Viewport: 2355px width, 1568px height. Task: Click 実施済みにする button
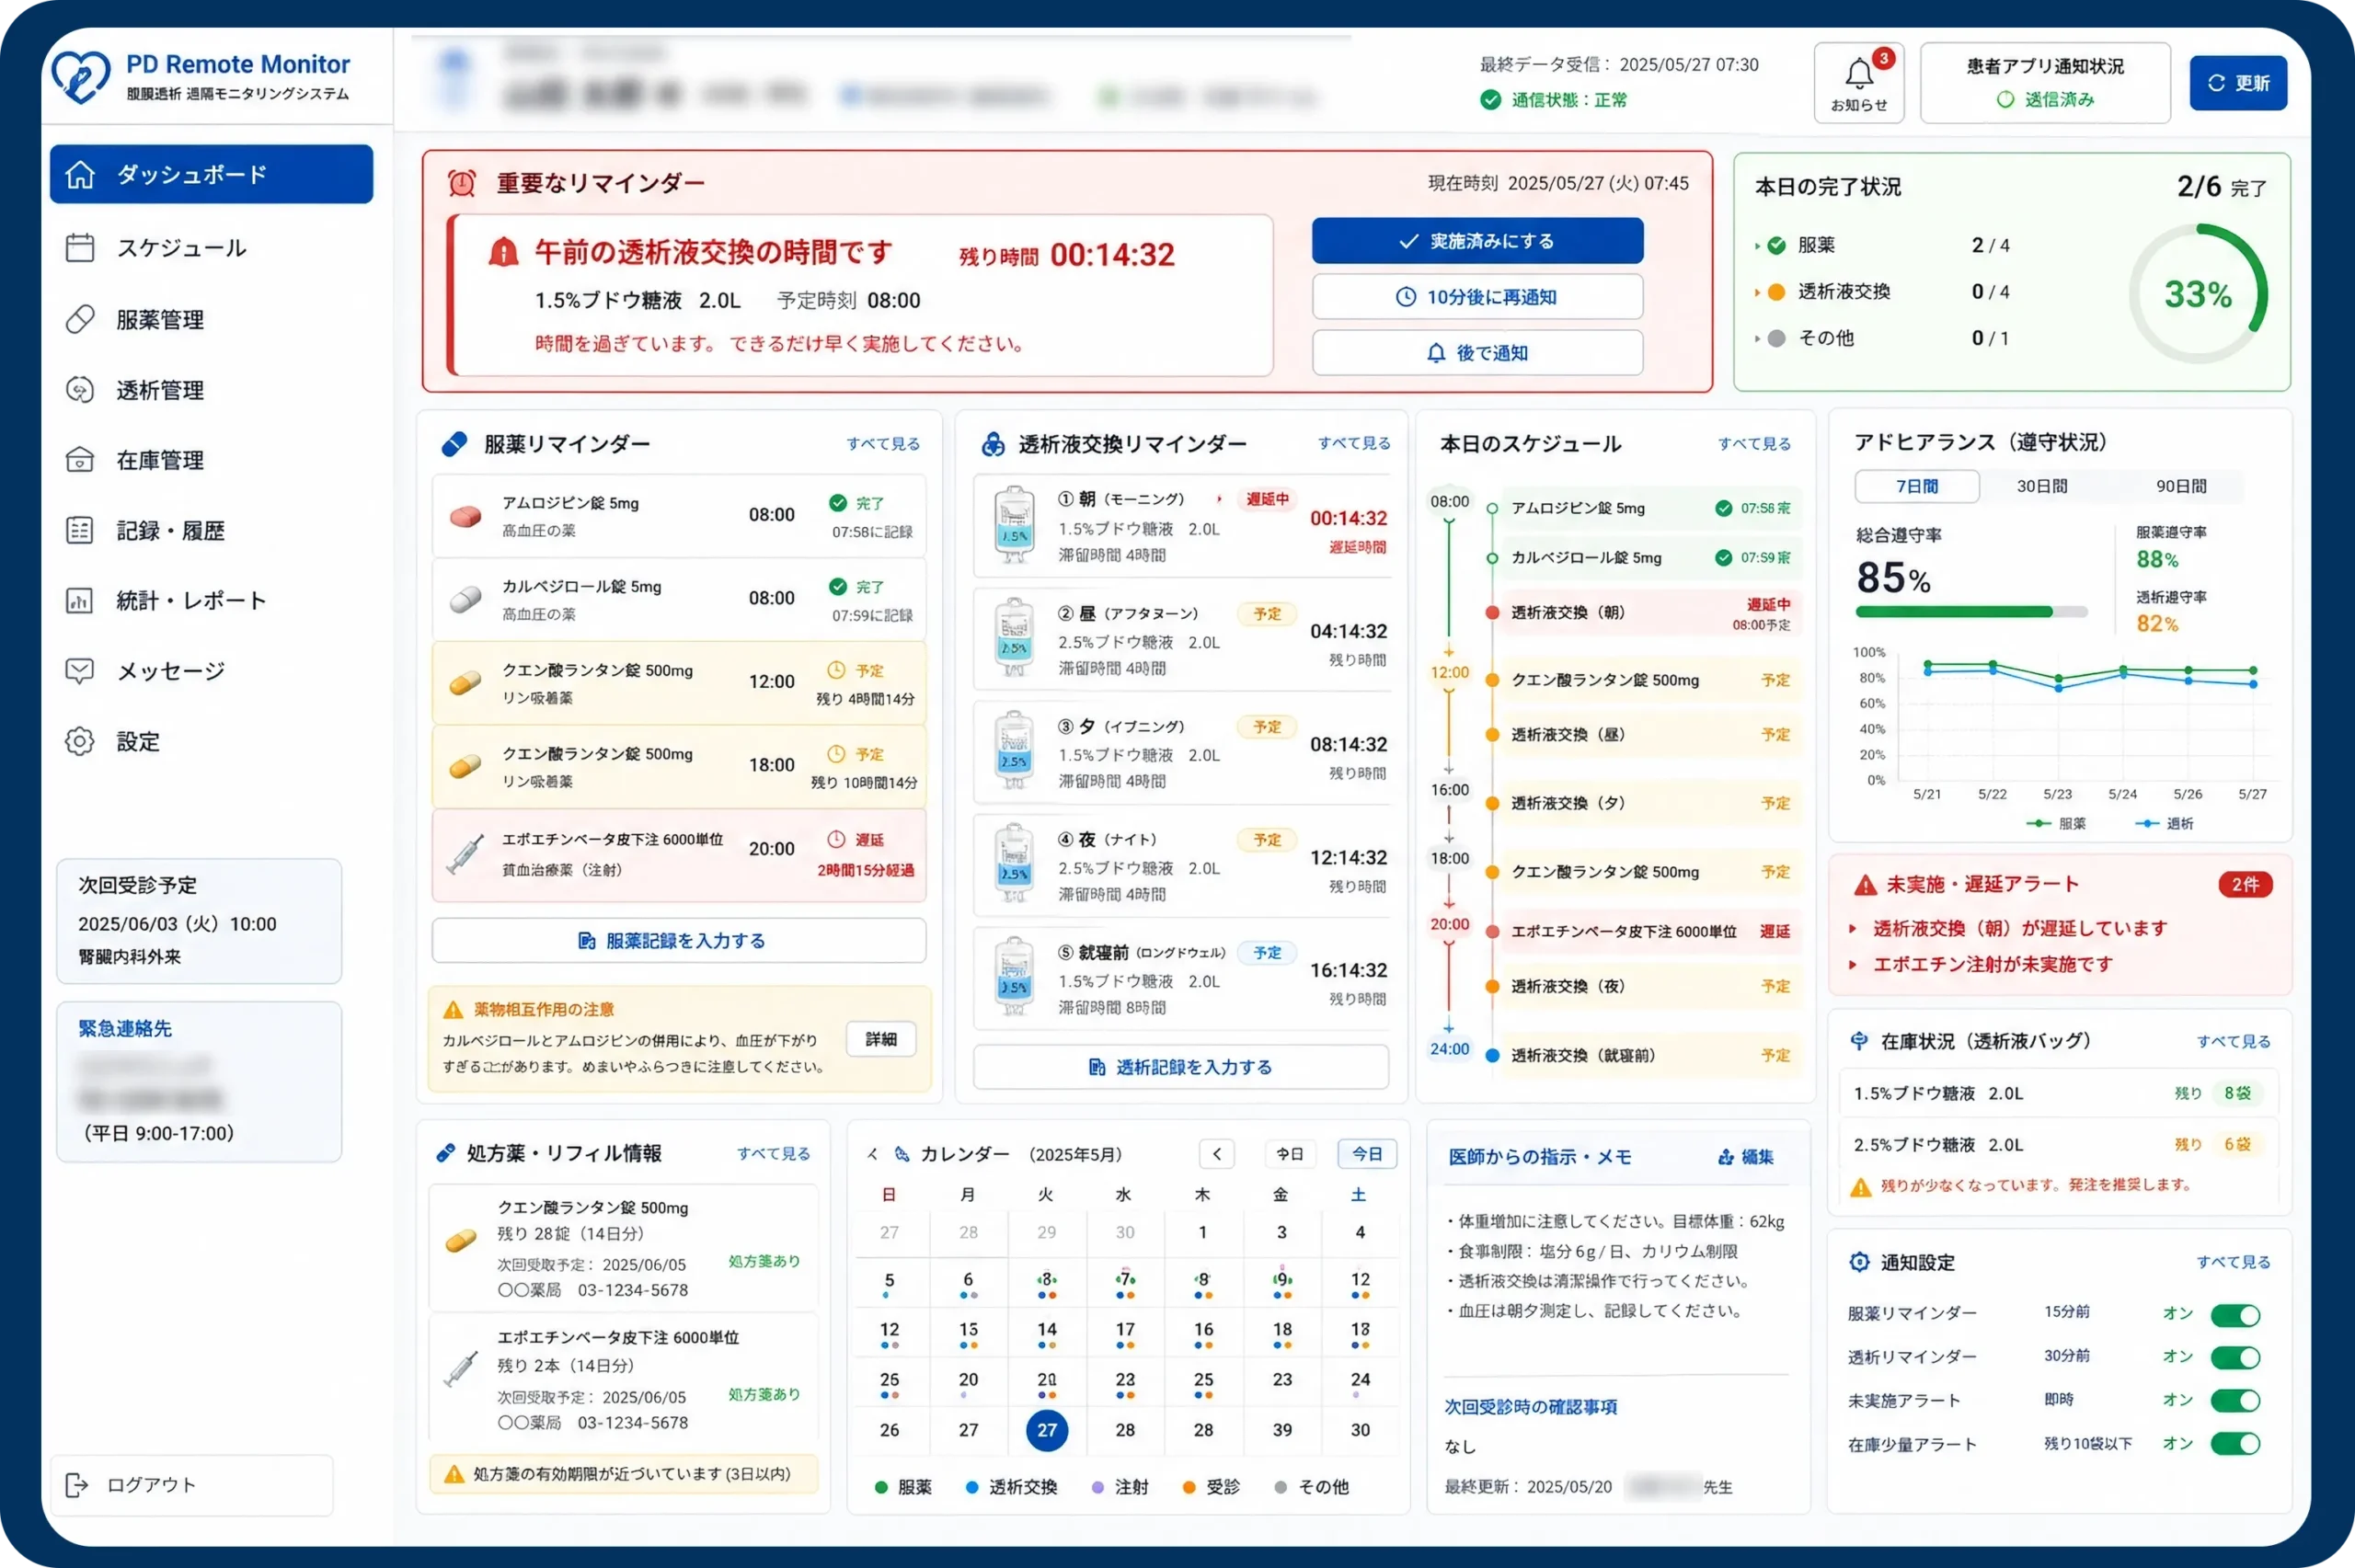click(1477, 241)
